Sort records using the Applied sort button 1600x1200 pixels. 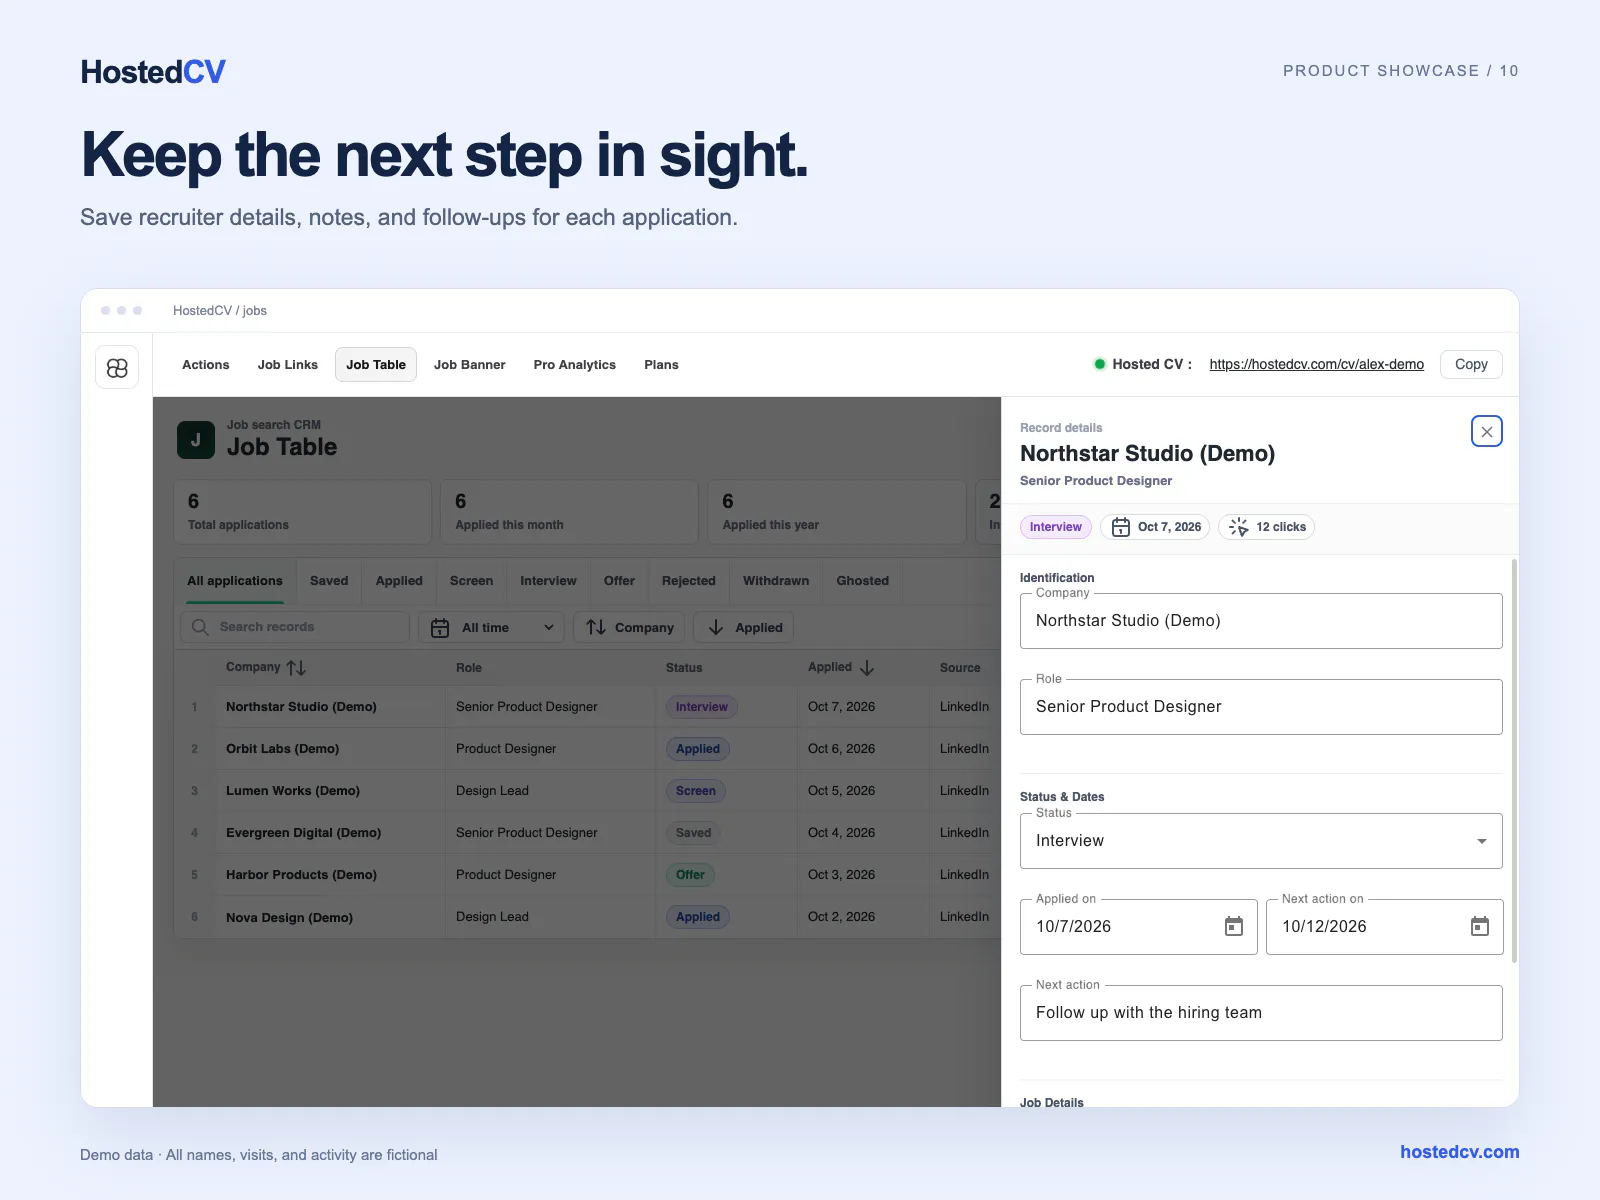(x=744, y=628)
